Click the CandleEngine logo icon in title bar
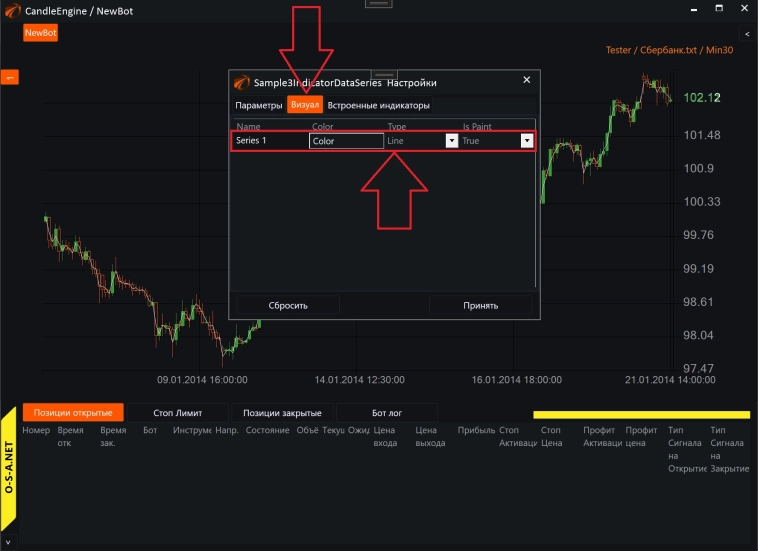Image resolution: width=758 pixels, height=551 pixels. point(12,9)
